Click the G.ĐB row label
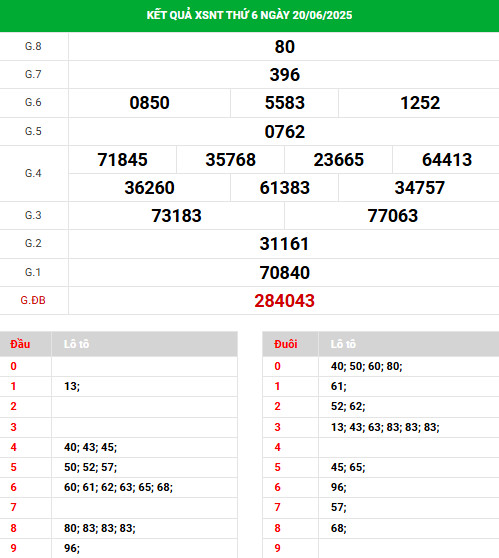The image size is (499, 558). pos(33,300)
